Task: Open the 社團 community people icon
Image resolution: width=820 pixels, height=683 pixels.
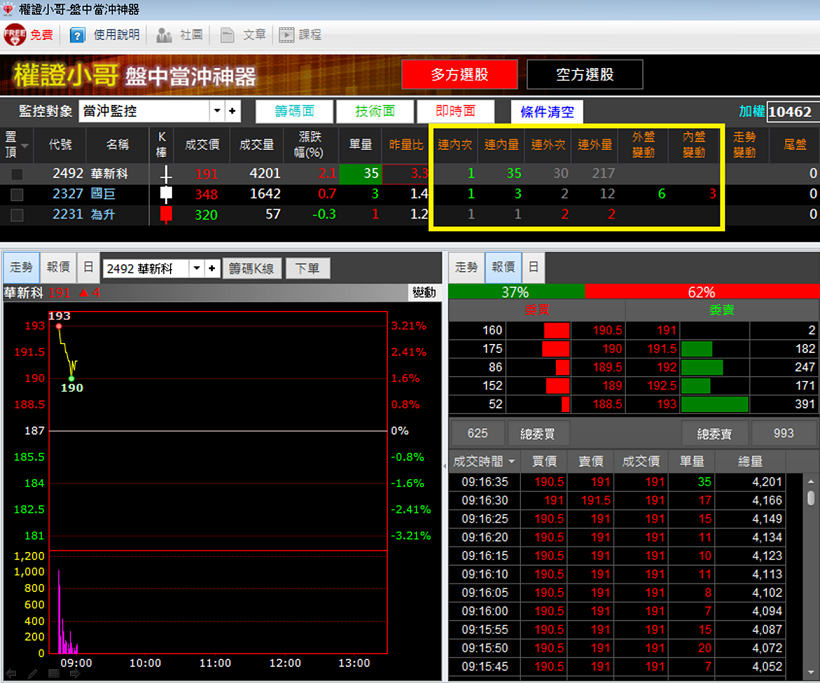Action: pos(164,35)
